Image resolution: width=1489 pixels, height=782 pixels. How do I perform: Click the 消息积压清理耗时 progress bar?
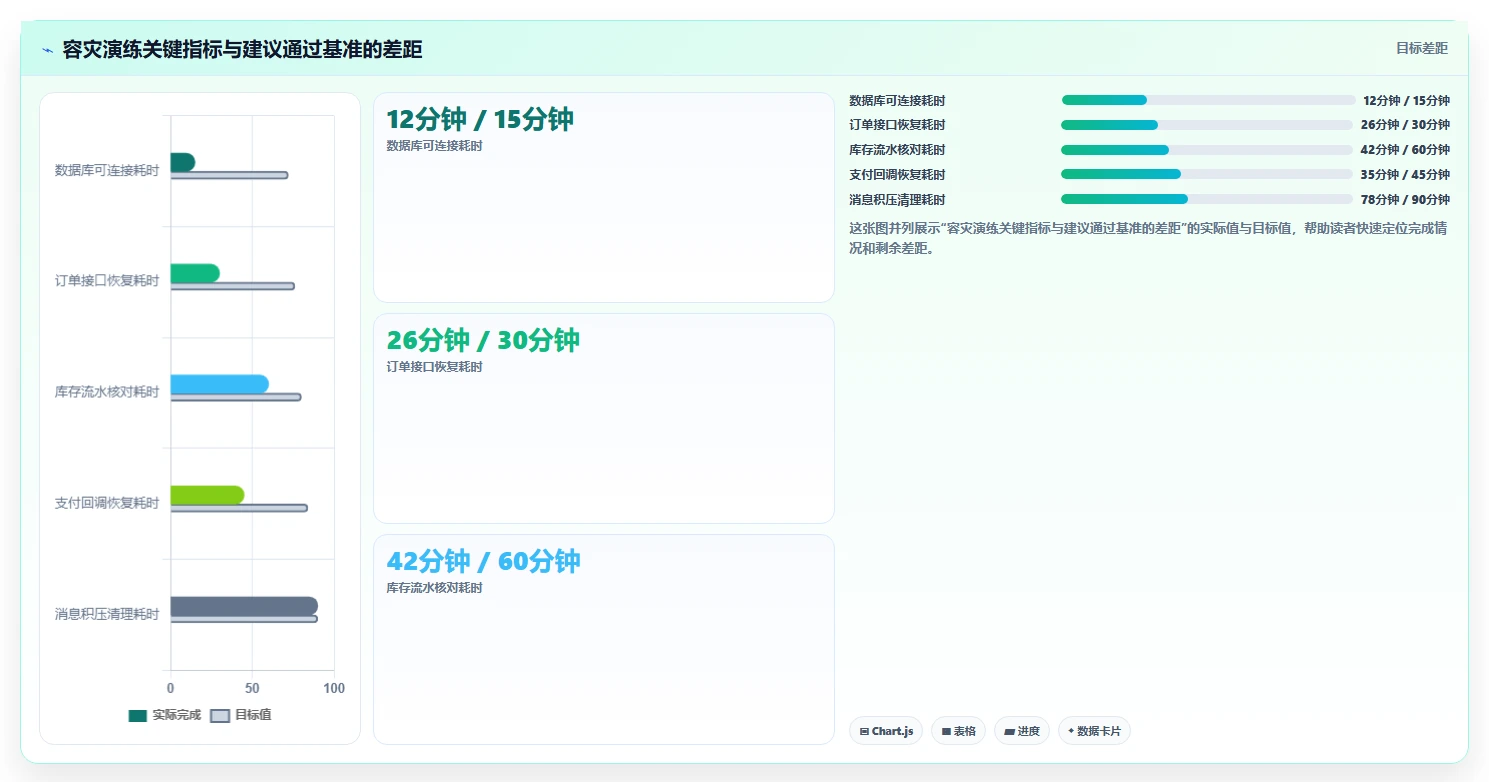pos(1207,199)
